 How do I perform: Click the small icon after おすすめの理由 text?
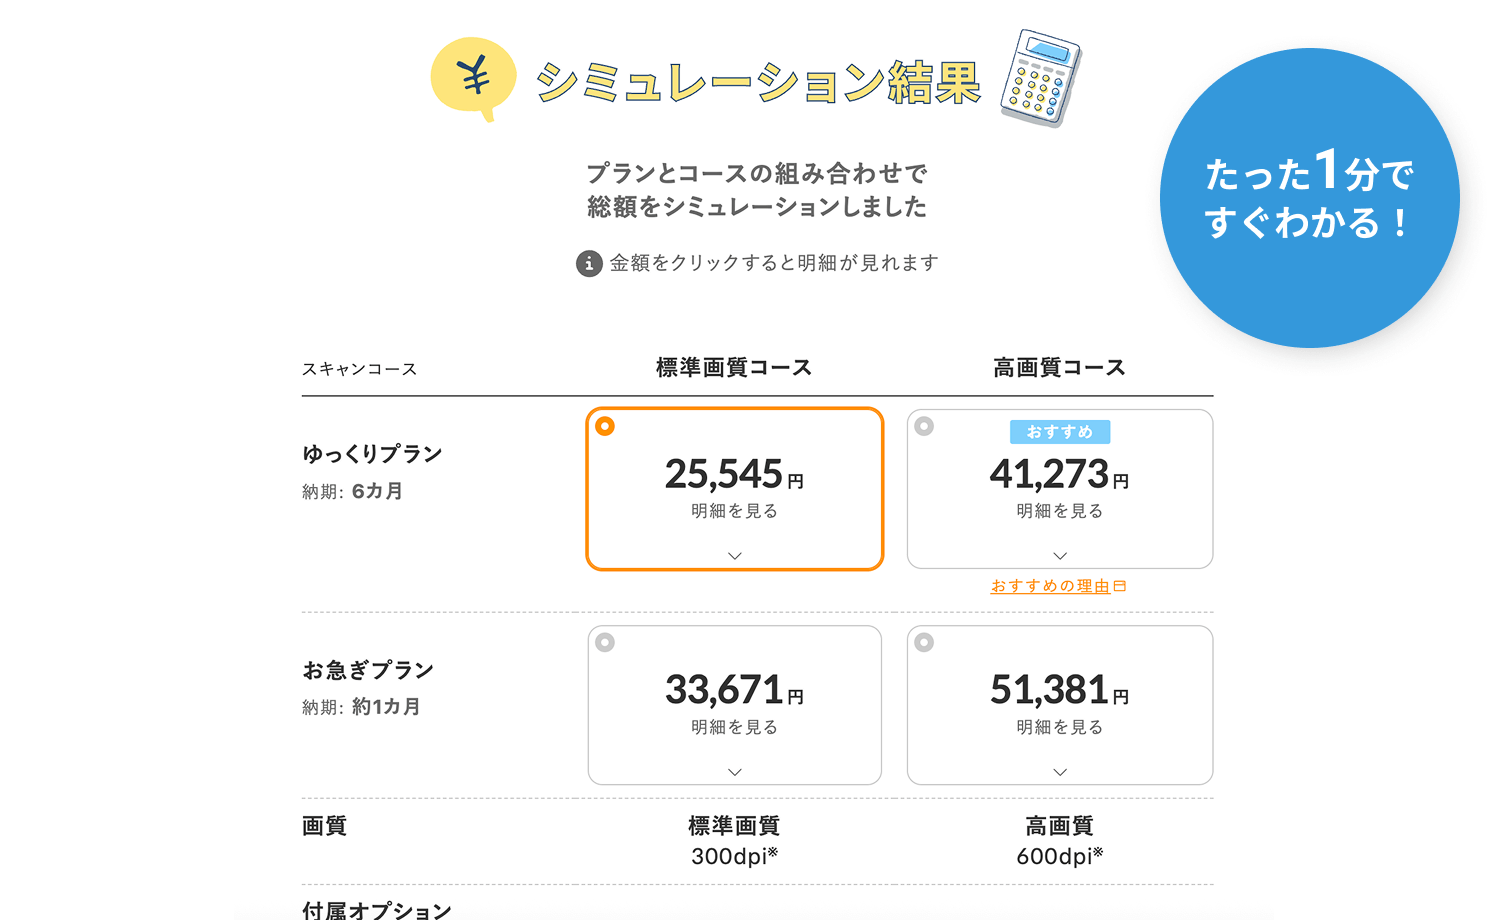(x=1119, y=585)
